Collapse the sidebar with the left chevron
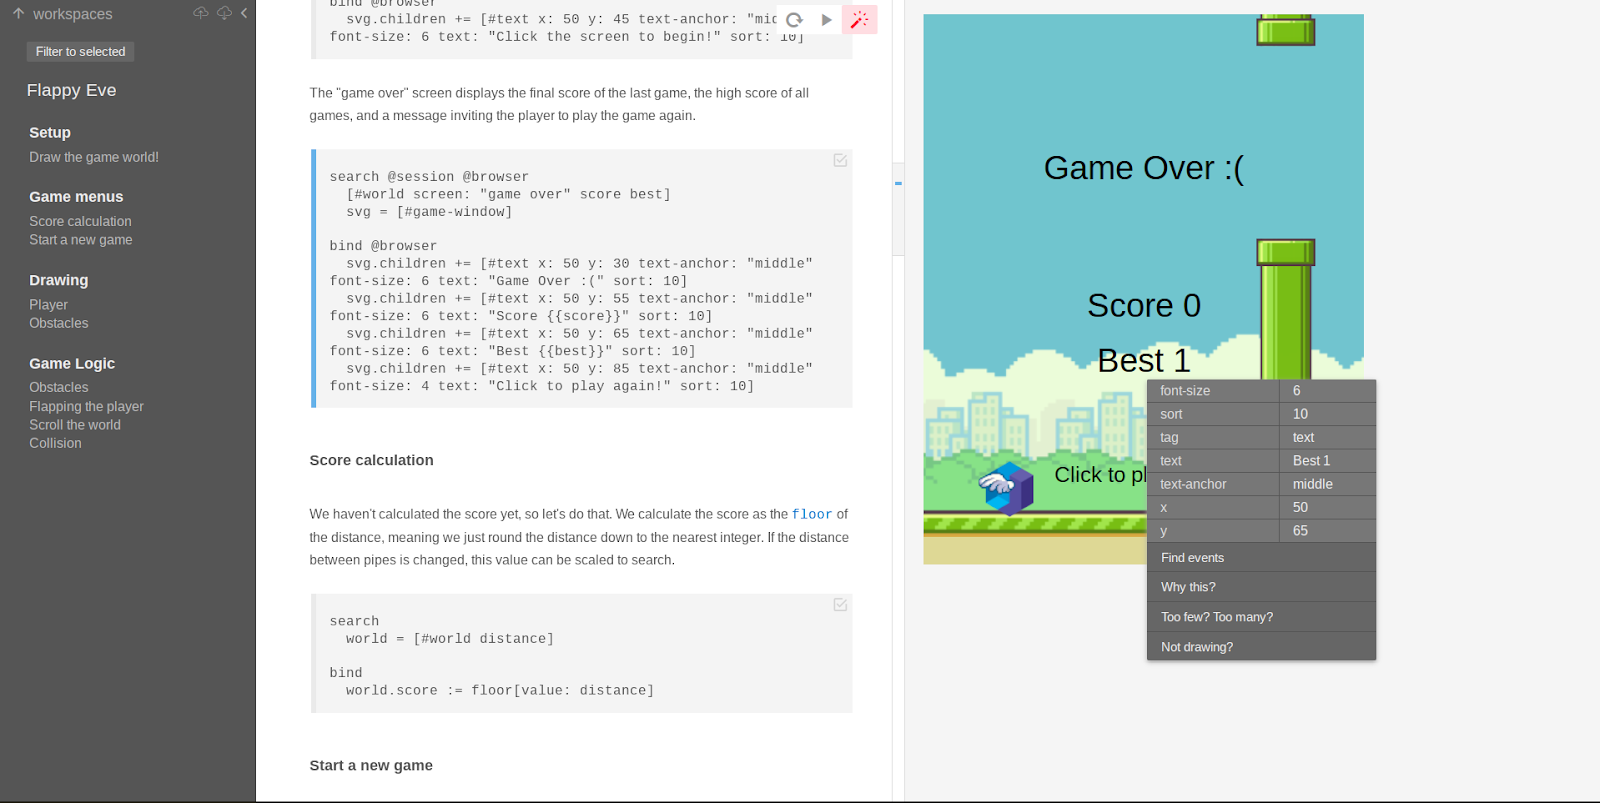1600x803 pixels. click(x=244, y=13)
